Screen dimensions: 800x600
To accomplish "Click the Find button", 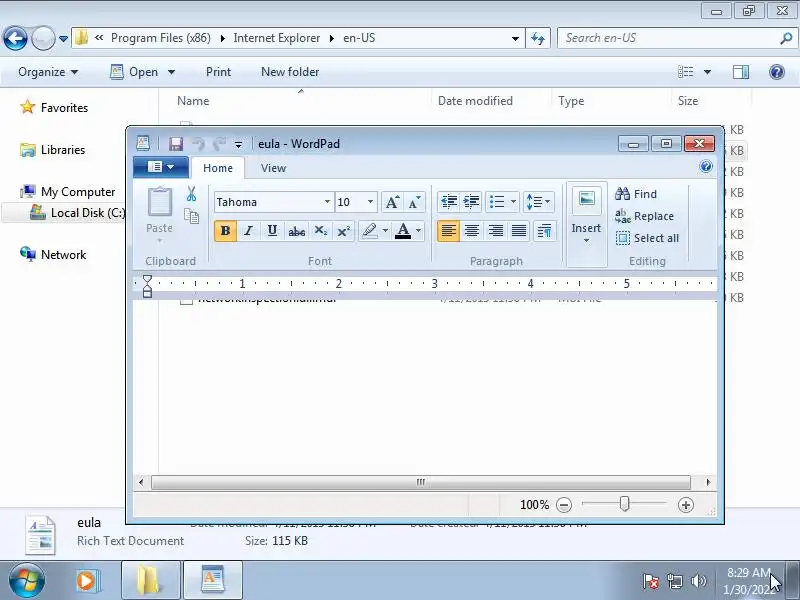I will point(636,194).
